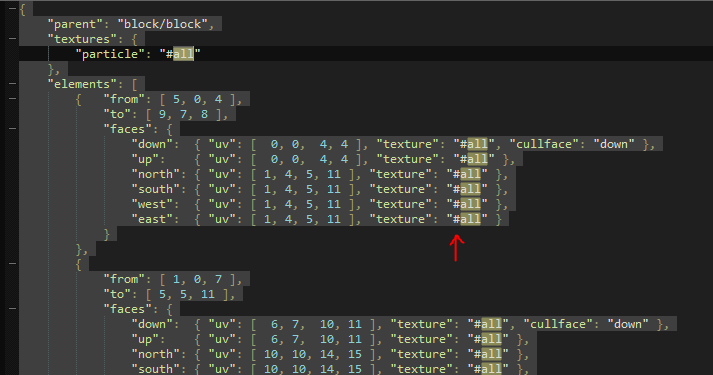Click "west" on the 1, 4, 5, 11 line
Screen dimensions: 713x375
tap(152, 204)
